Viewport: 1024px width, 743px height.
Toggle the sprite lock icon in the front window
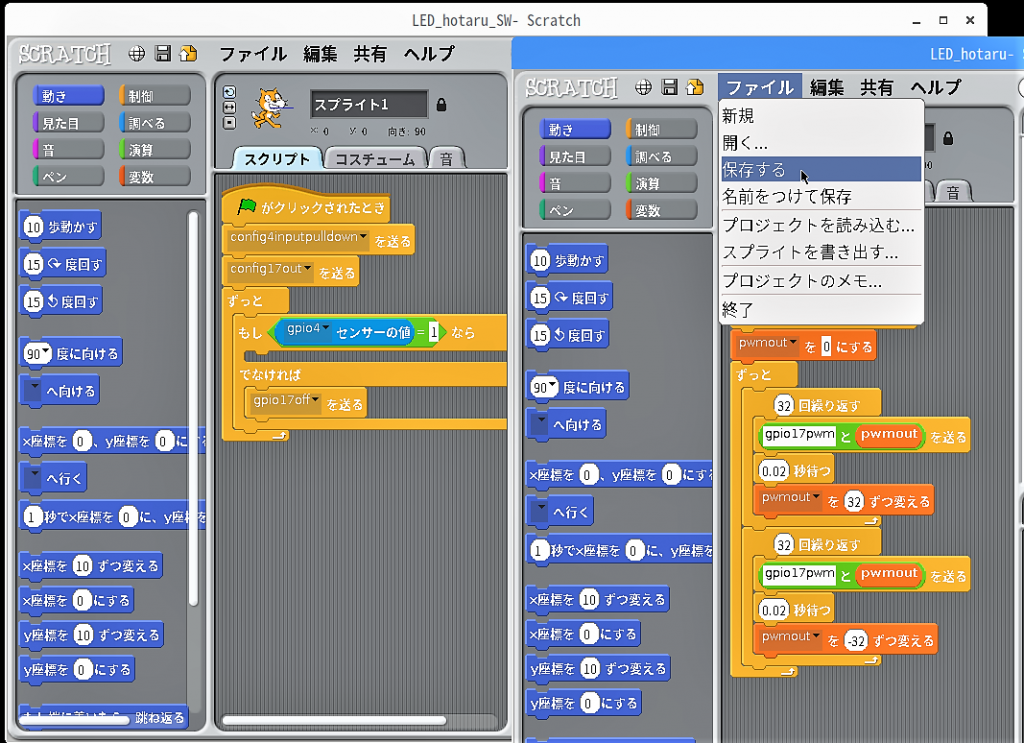(x=948, y=138)
